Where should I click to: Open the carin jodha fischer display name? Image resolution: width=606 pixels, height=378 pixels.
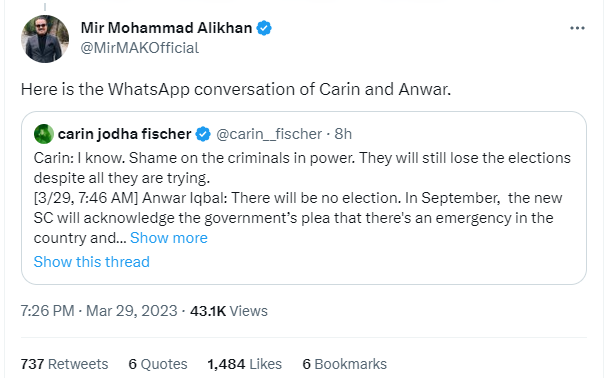(x=124, y=134)
